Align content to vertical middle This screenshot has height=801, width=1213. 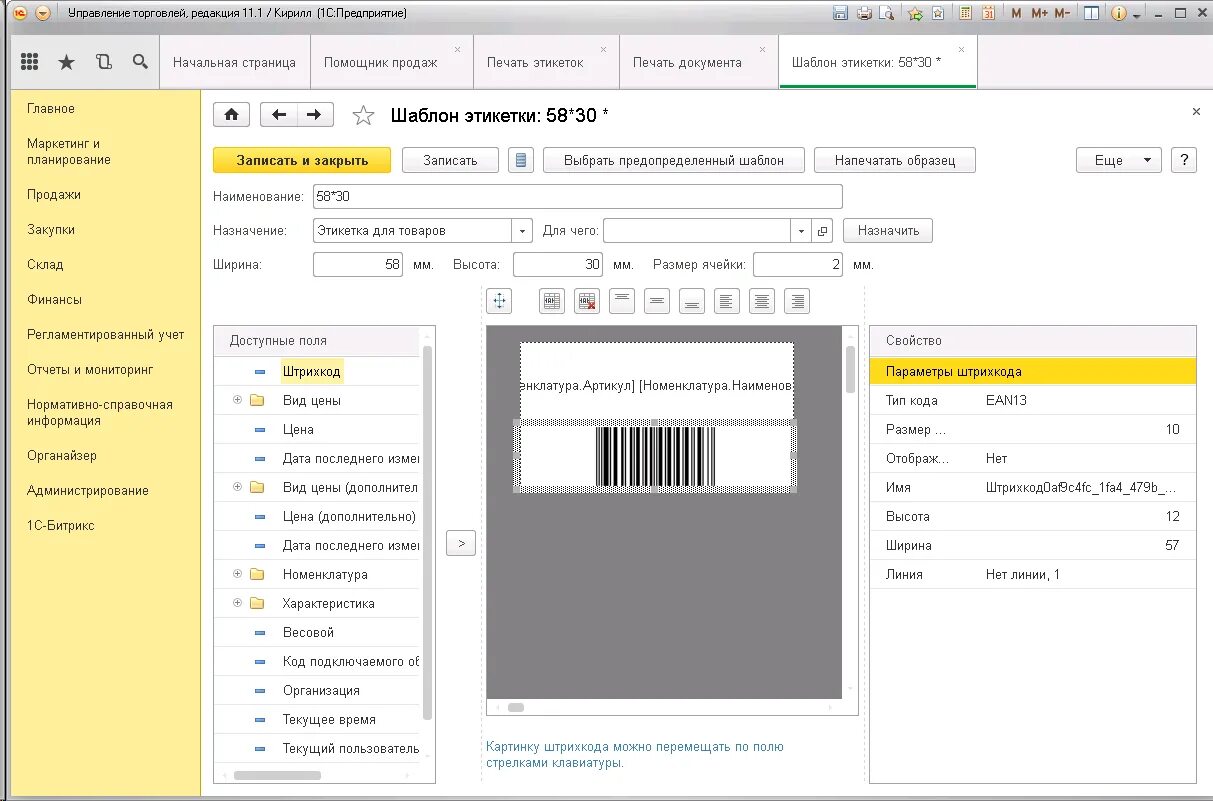click(x=657, y=300)
